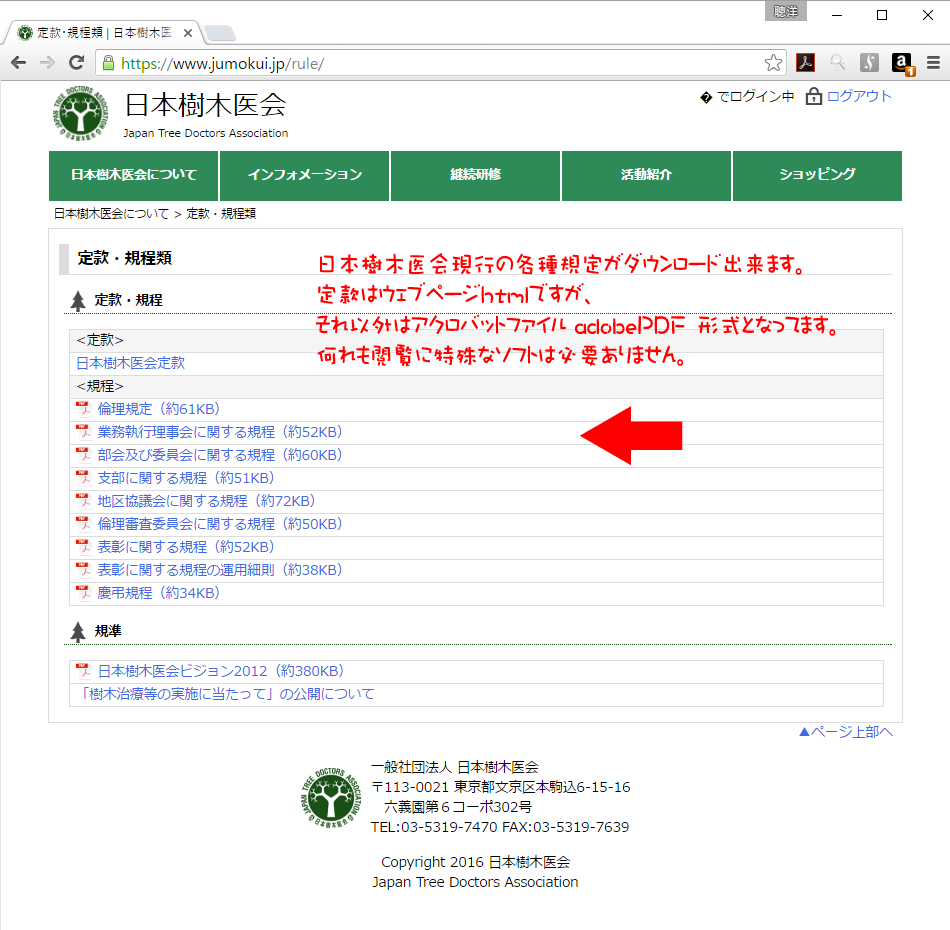Download 日本樹木医会ビジョン2012（約380KB）
This screenshot has height=930, width=950.
click(x=222, y=671)
